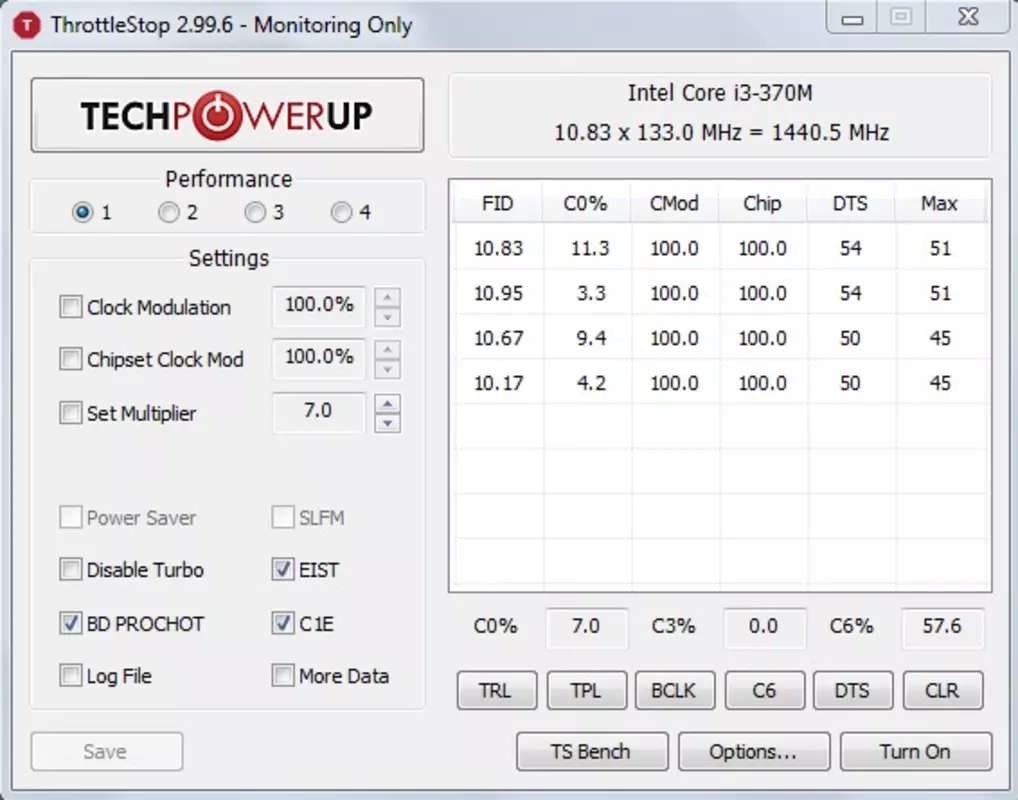
Task: Click the TechPowerUp logo banner
Action: pyautogui.click(x=227, y=115)
